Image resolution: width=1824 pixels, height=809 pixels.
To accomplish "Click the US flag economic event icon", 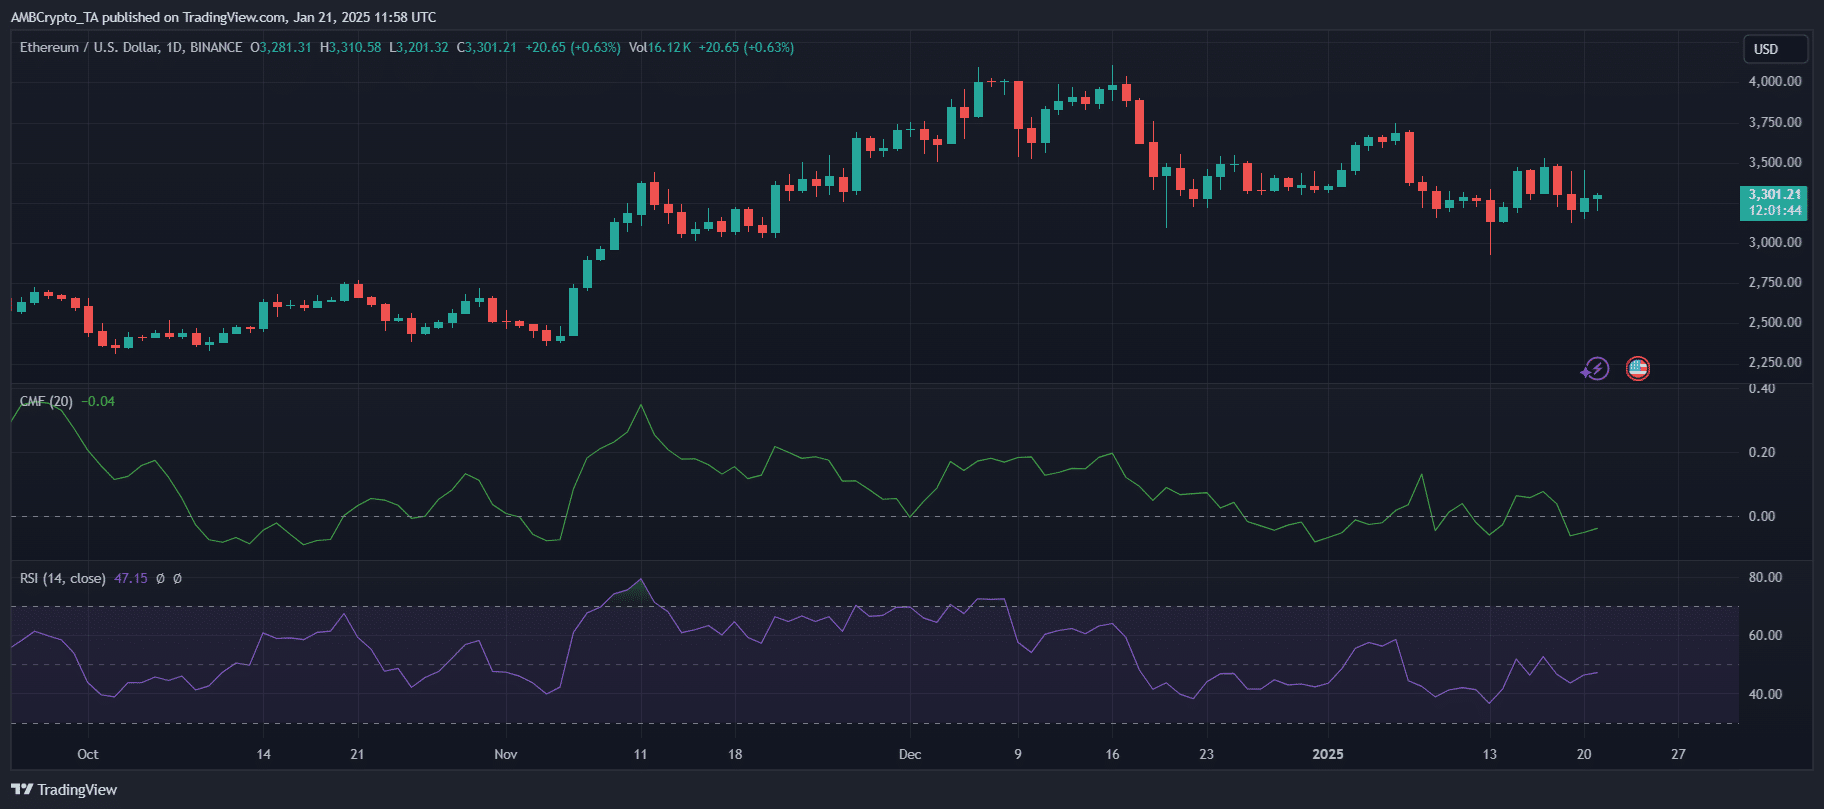I will click(1637, 369).
